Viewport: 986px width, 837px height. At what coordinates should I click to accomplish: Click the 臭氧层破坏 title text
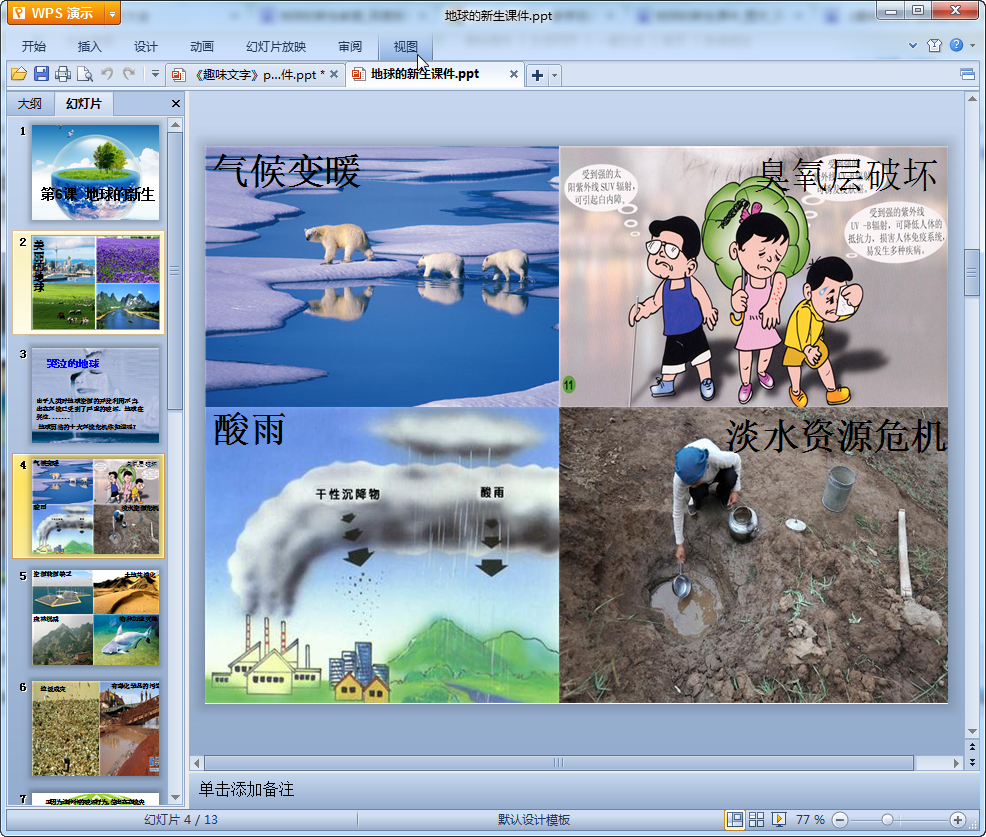846,175
